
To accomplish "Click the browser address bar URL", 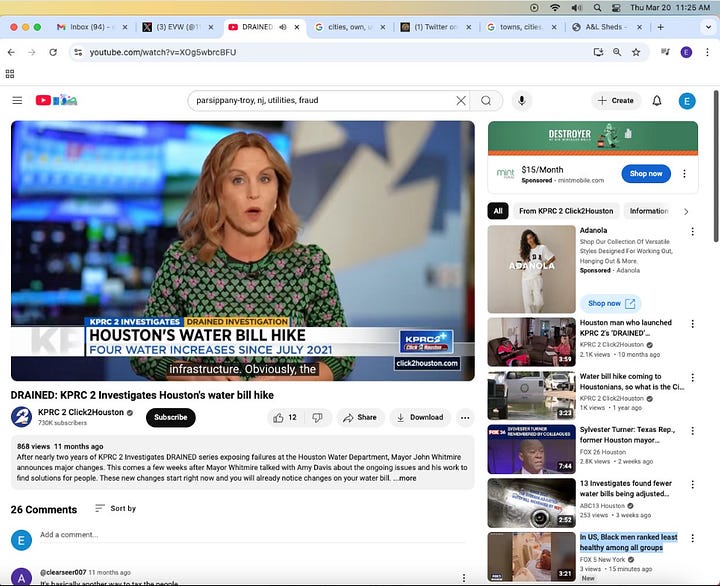I will point(163,52).
